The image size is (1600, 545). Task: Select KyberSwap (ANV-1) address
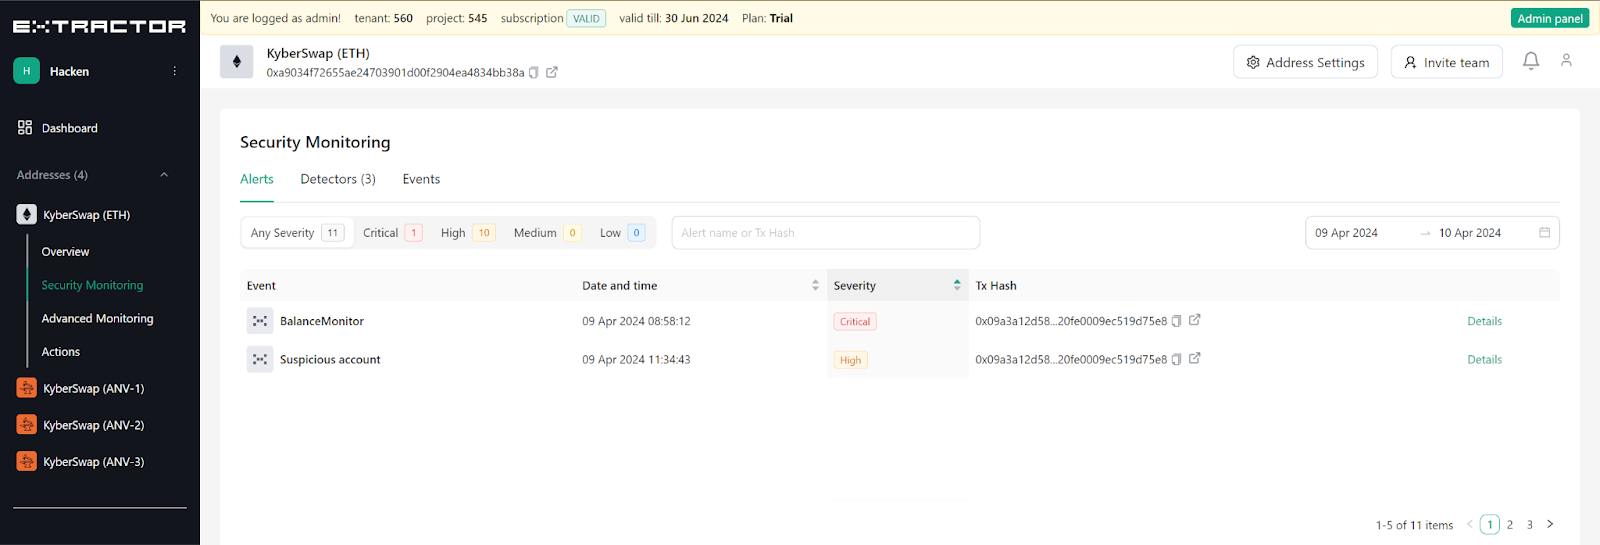(93, 388)
